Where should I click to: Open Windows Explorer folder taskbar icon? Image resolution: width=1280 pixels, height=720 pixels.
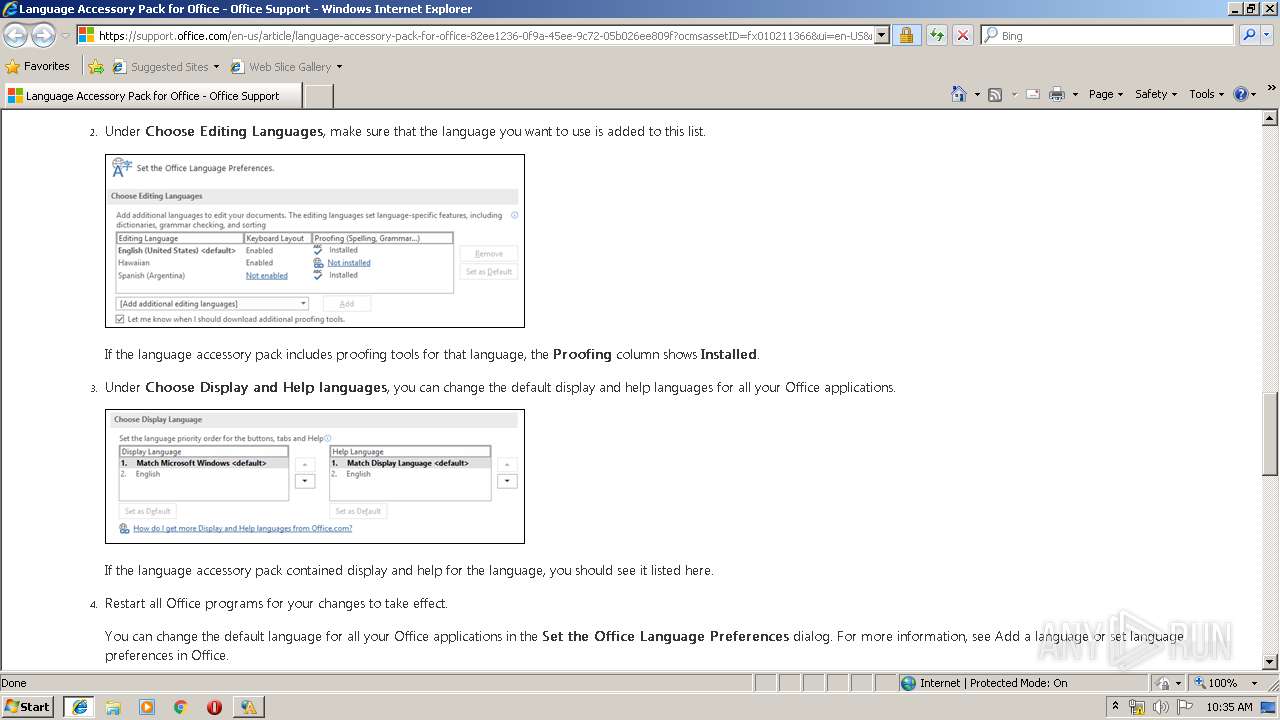(x=113, y=706)
